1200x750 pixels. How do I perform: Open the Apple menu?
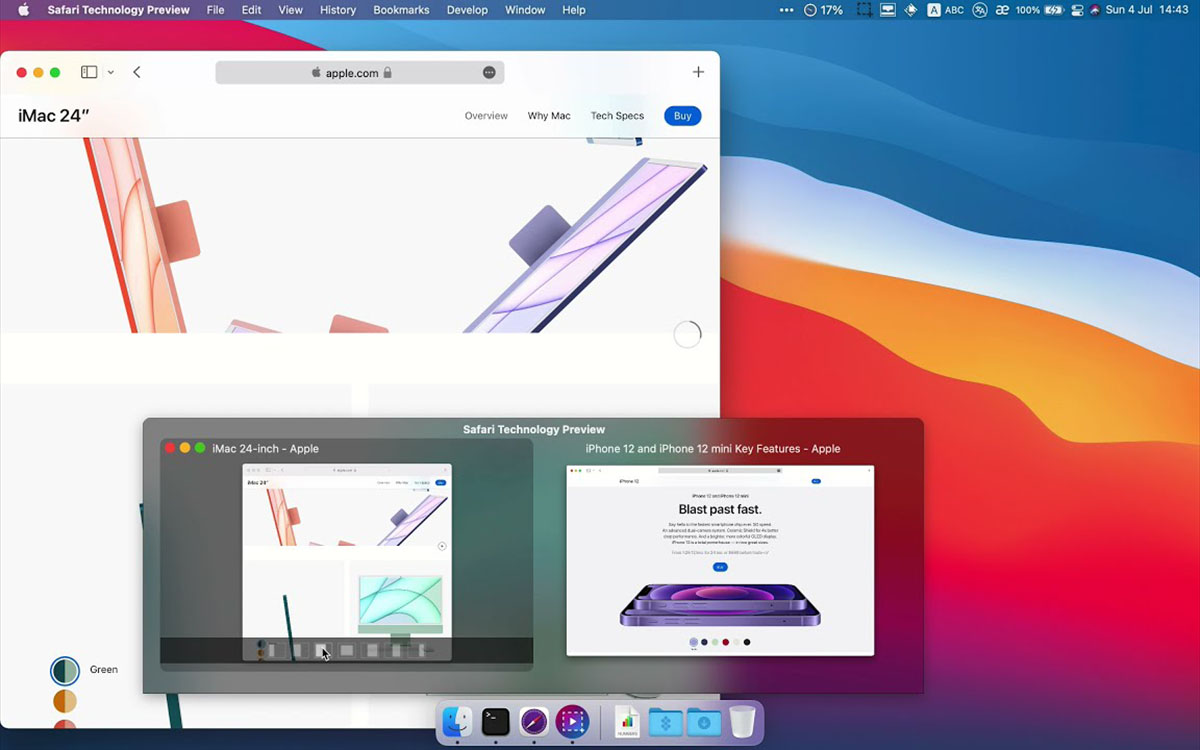tap(24, 10)
